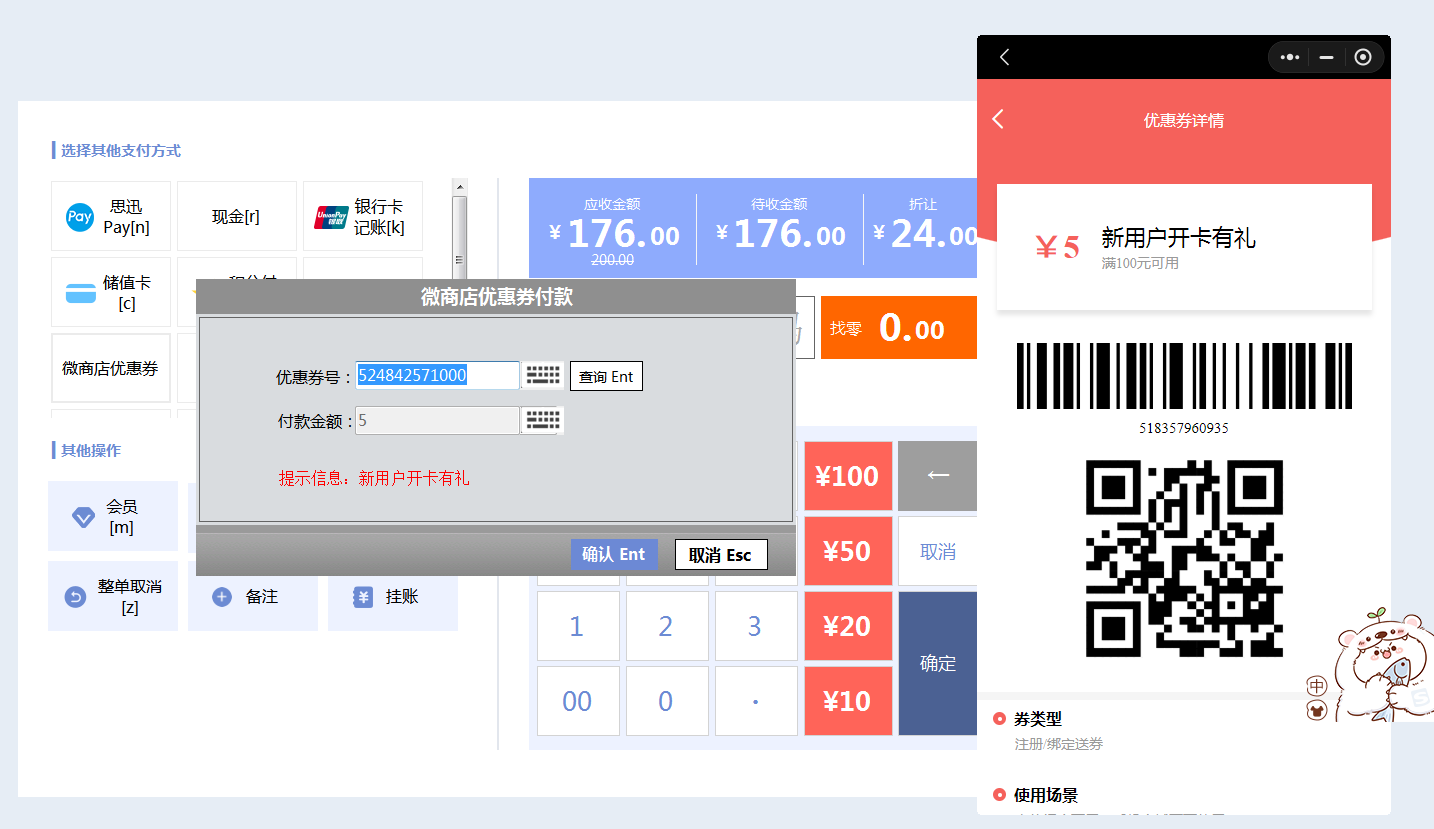Tap keypad 0 key
The image size is (1434, 829).
coord(667,701)
